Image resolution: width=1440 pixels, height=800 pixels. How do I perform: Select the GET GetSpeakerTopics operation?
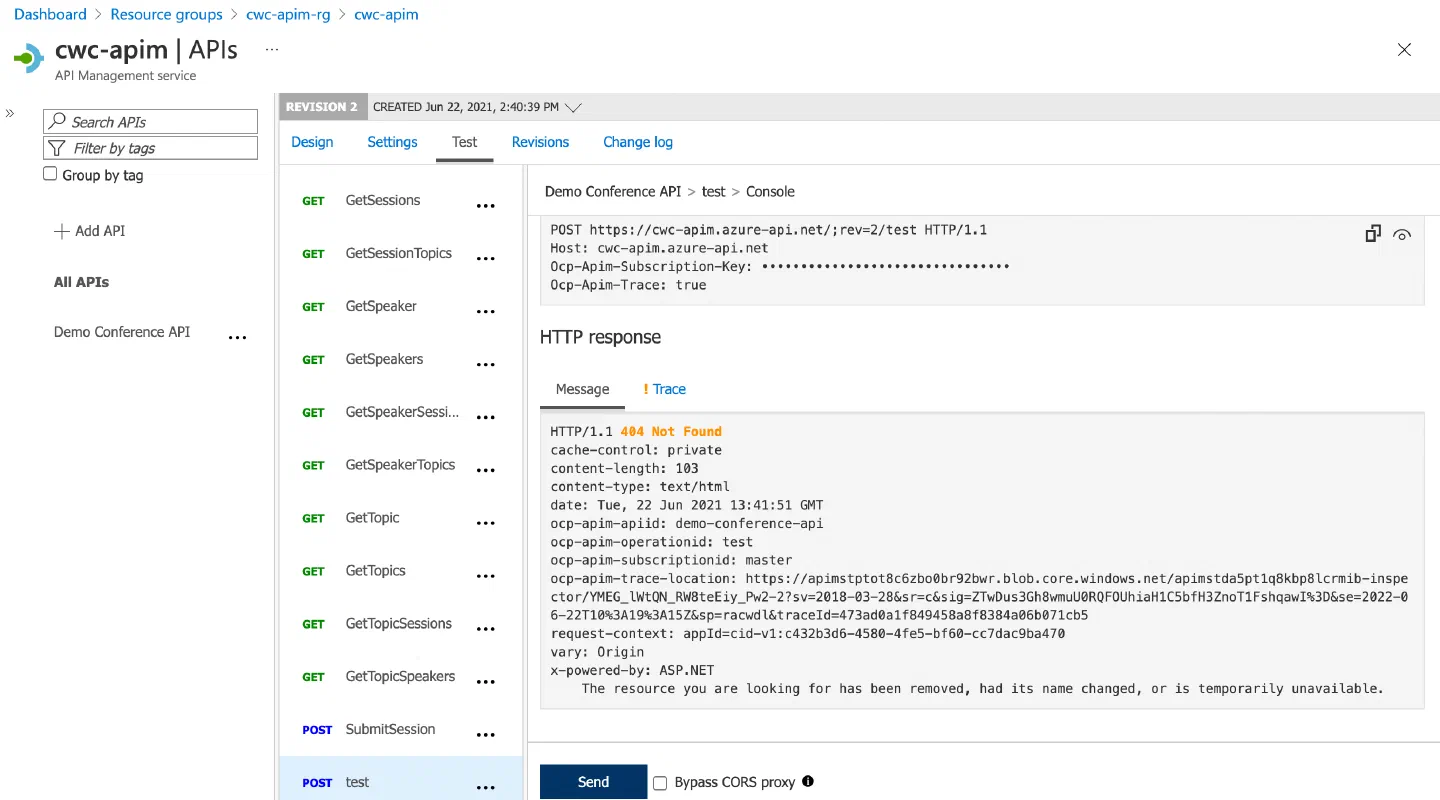(401, 465)
